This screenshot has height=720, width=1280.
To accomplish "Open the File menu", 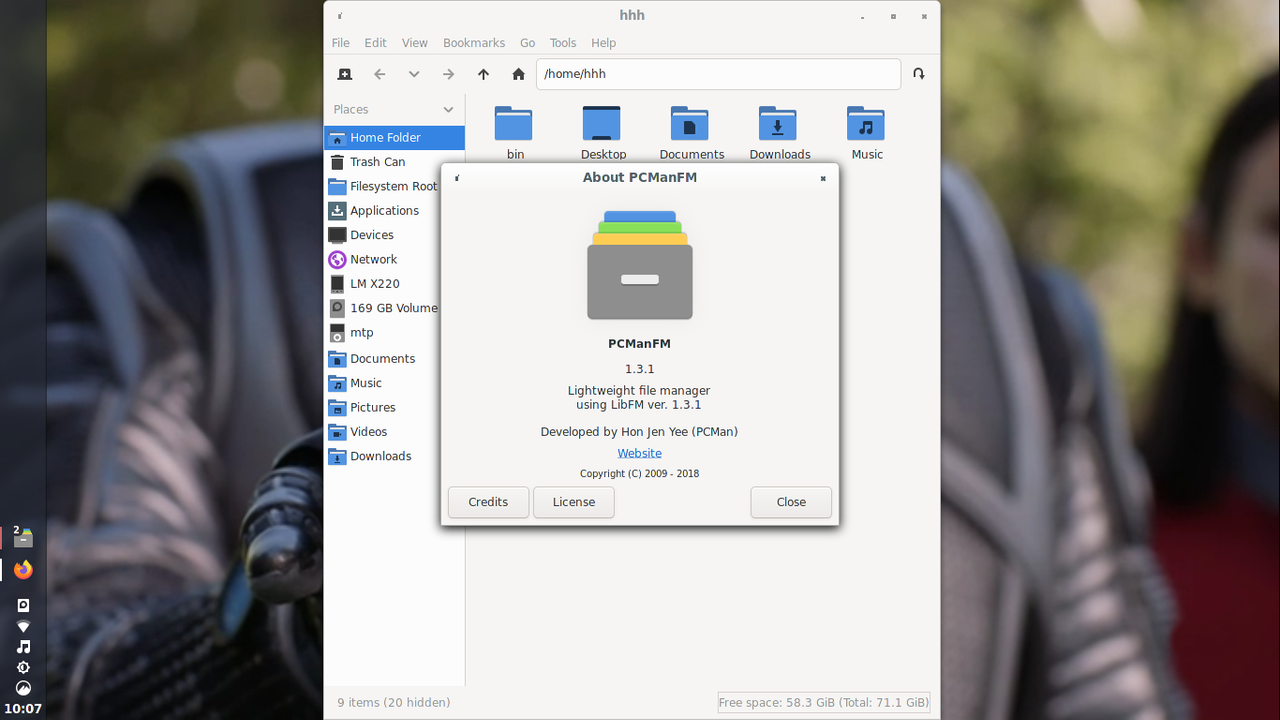I will pos(341,43).
